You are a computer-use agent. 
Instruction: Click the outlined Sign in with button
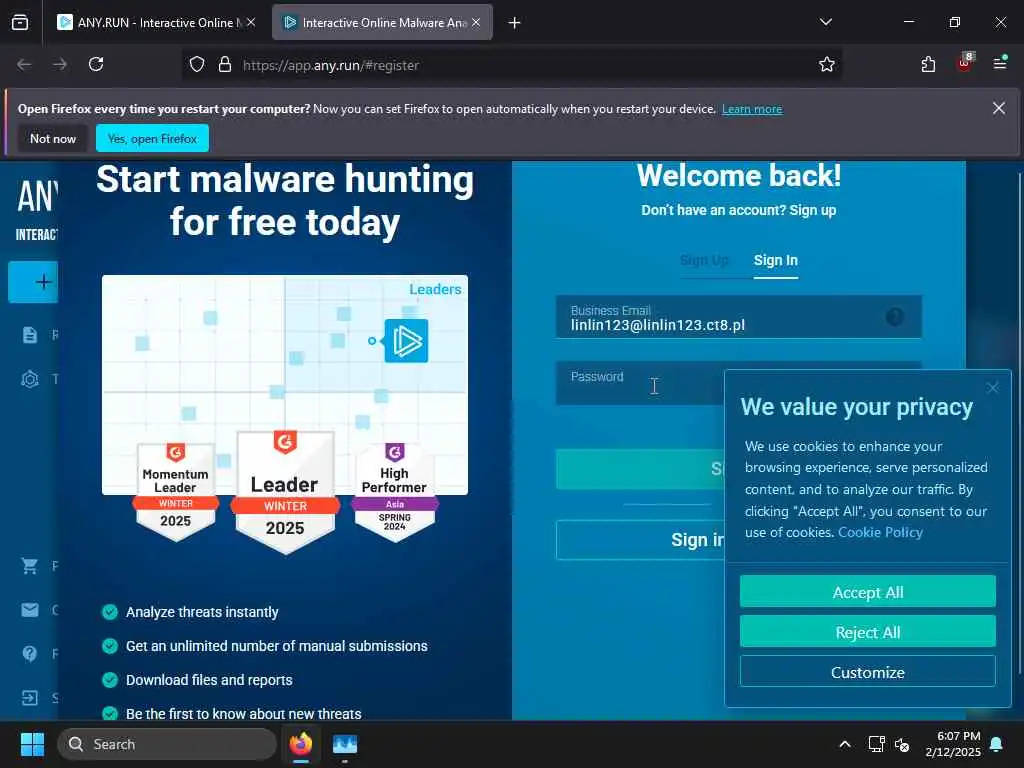tap(640, 540)
